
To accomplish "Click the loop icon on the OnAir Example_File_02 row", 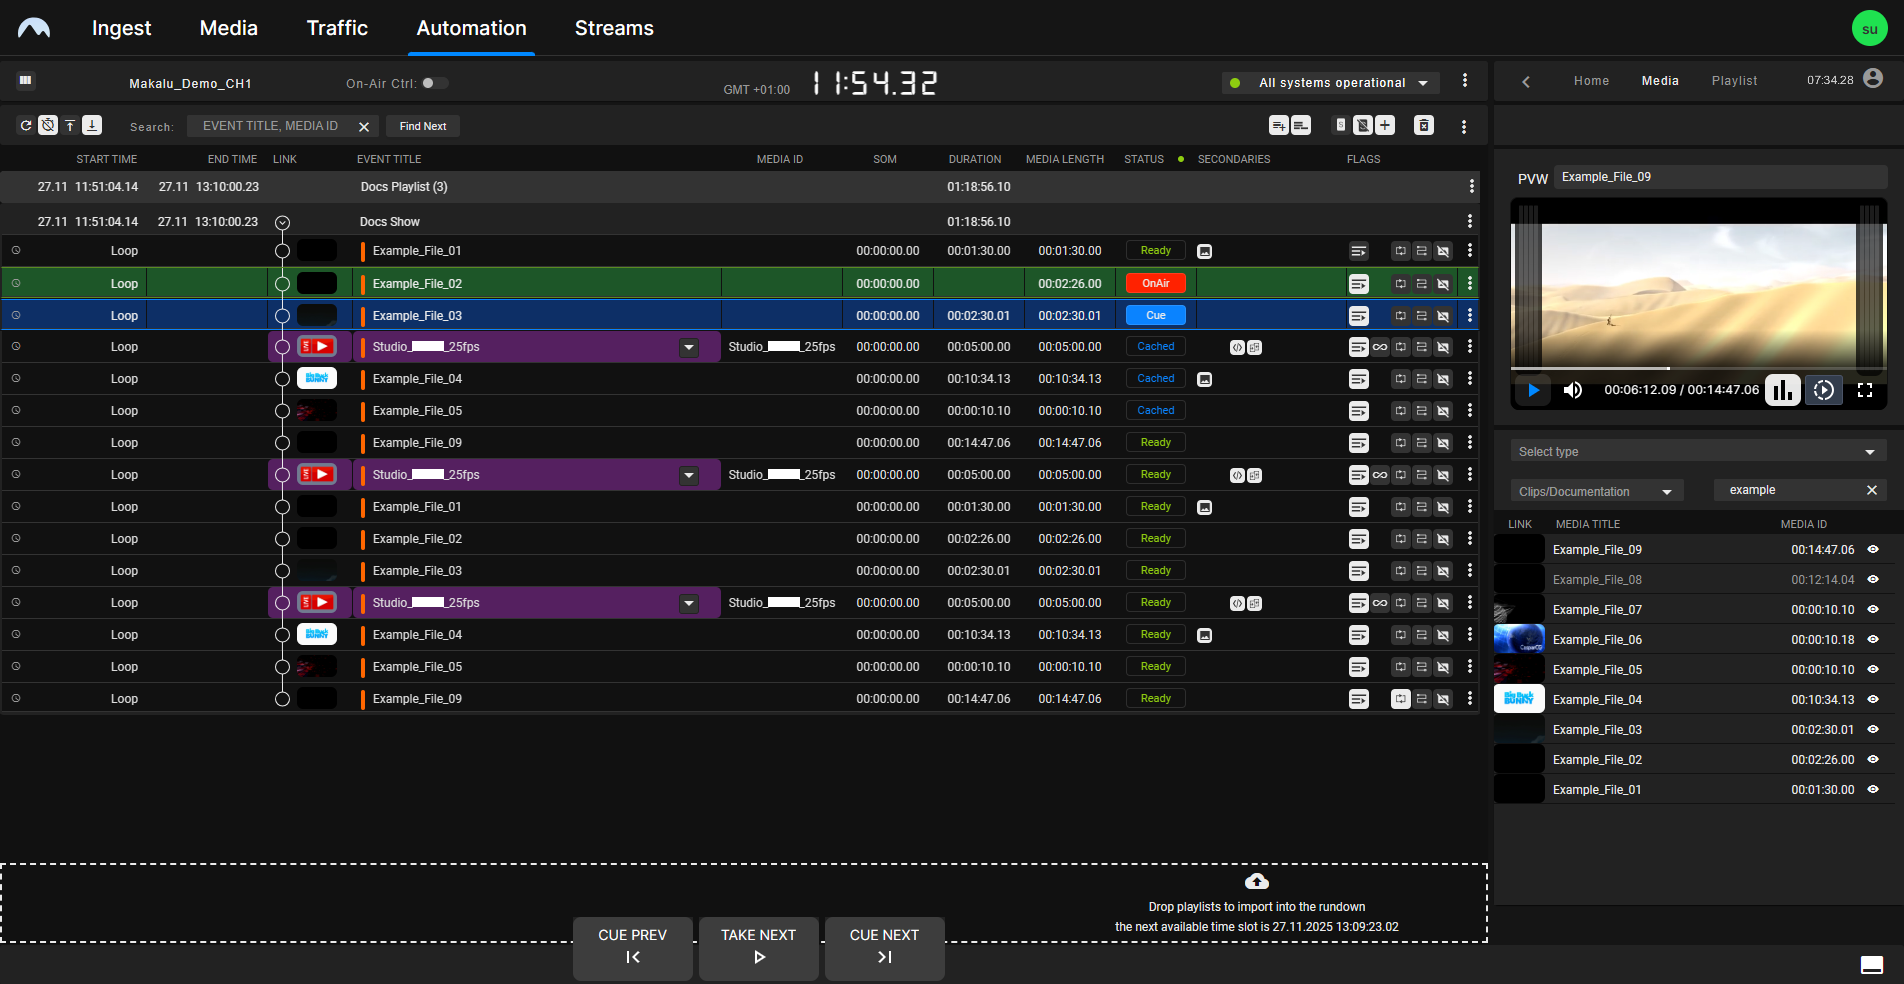I will 1399,283.
